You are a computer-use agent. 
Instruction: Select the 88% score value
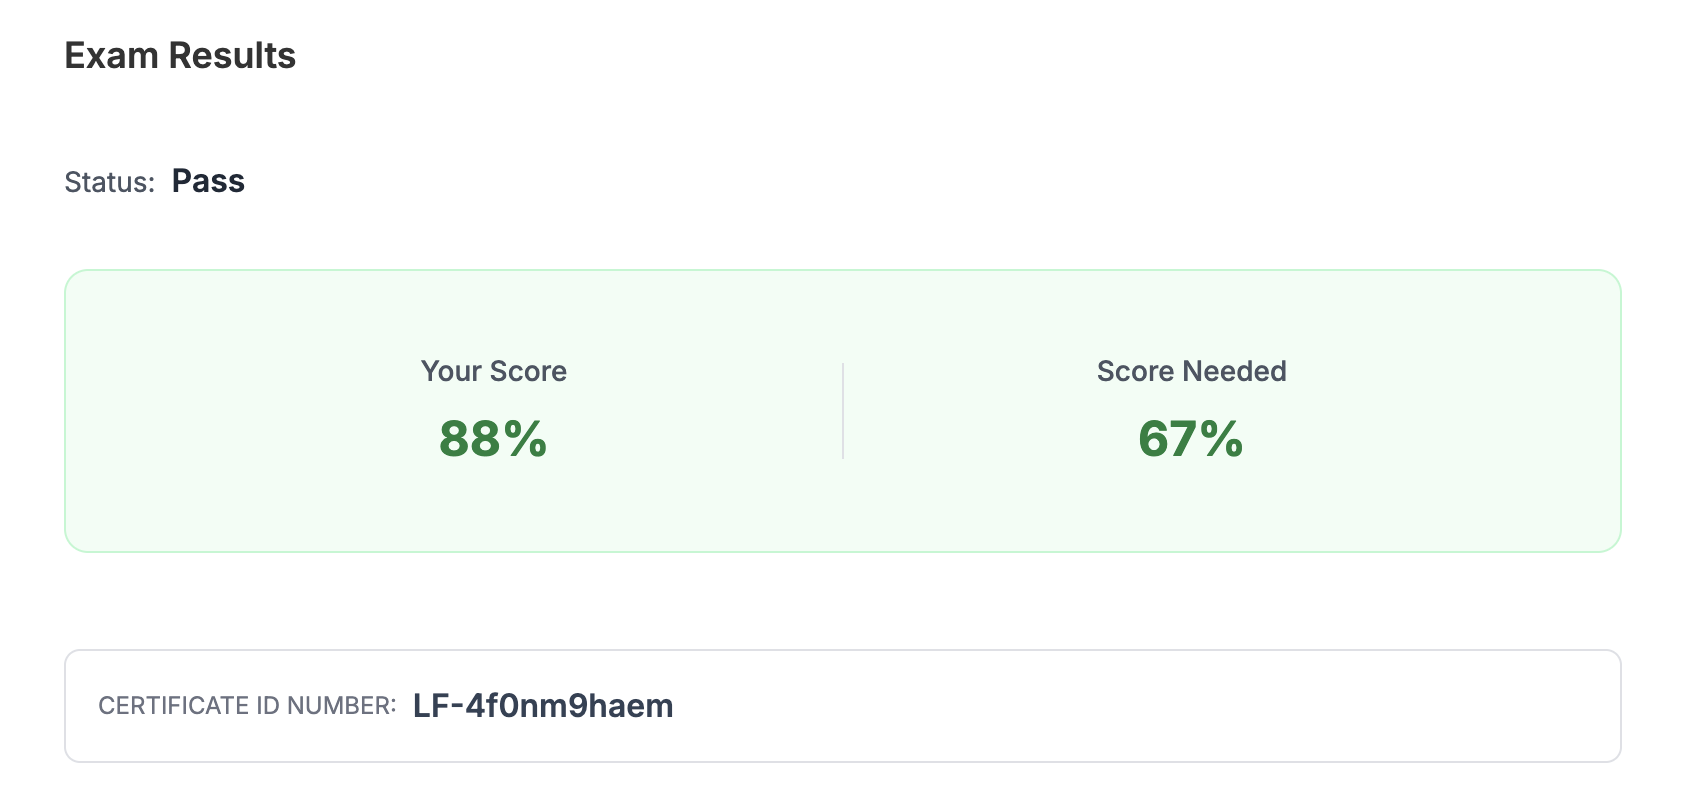pos(493,439)
